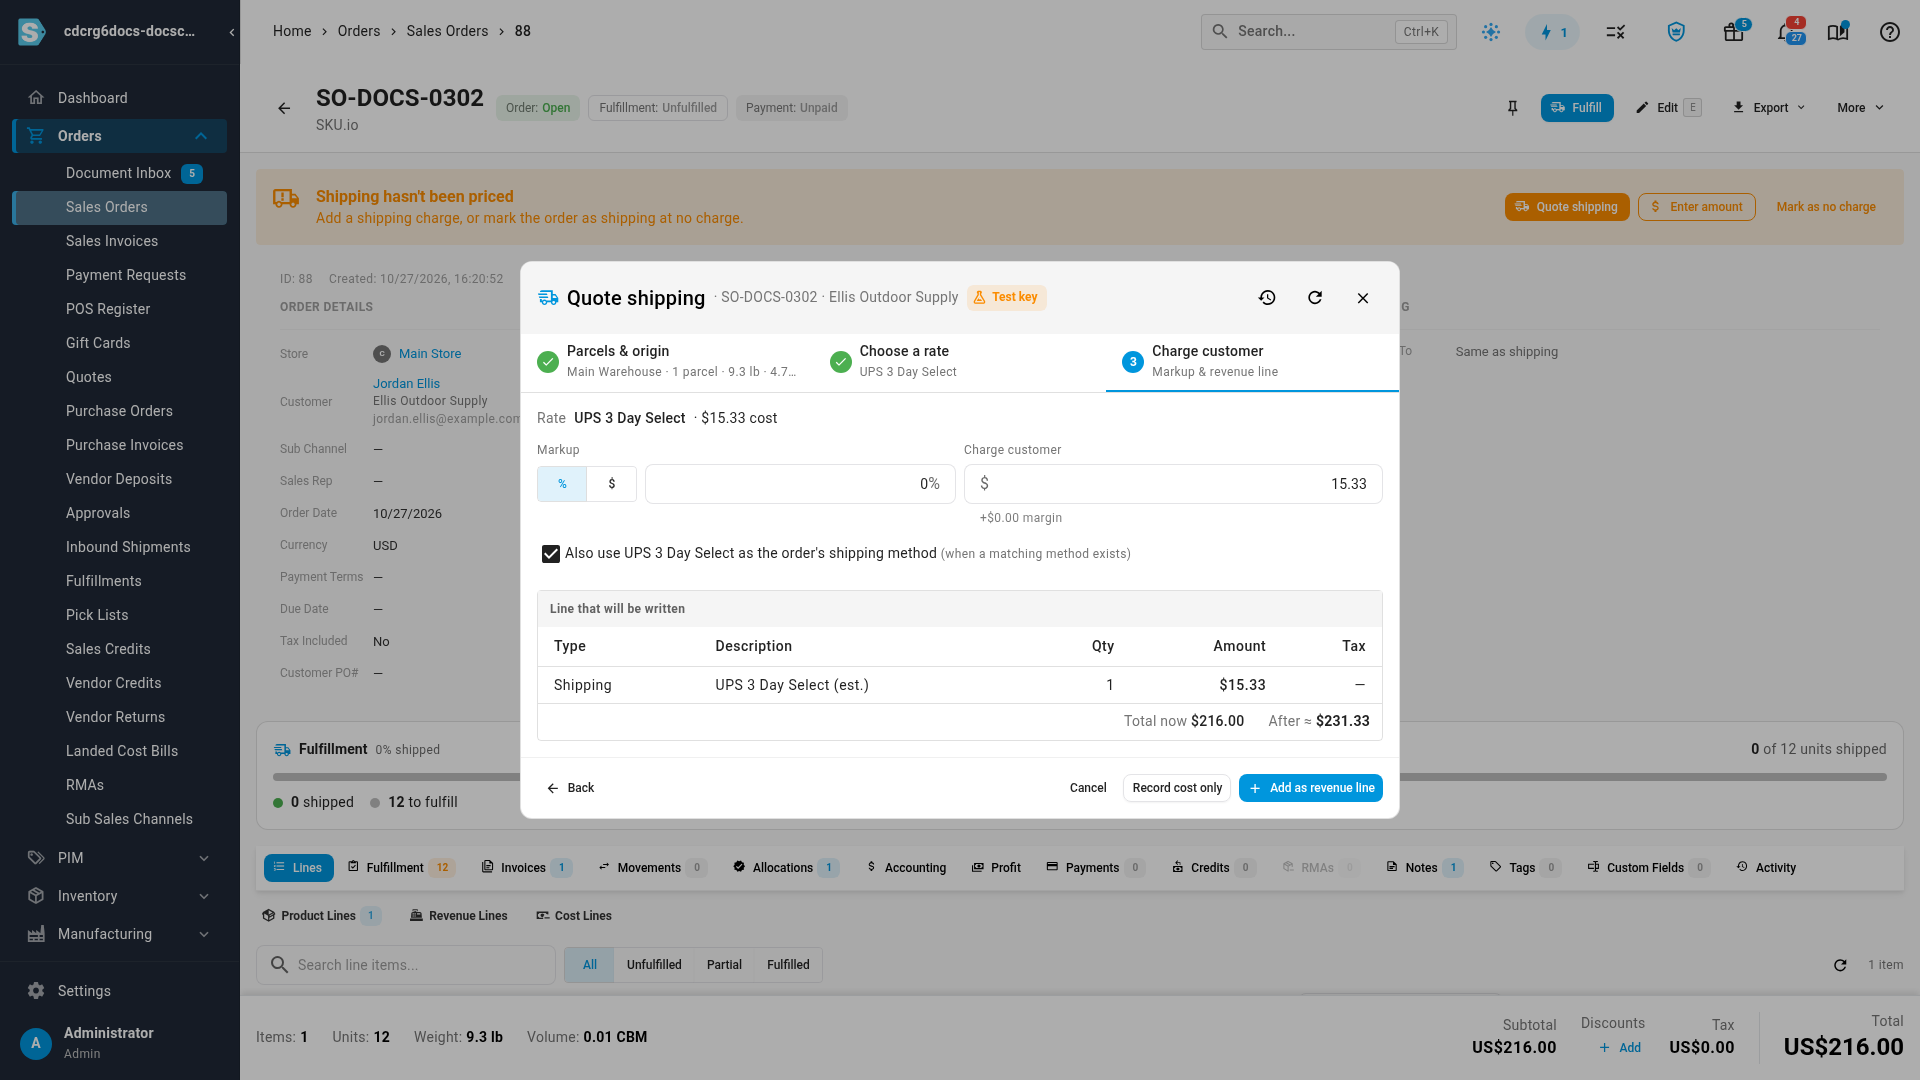Select the Charge customer step
The width and height of the screenshot is (1920, 1080).
coord(1252,361)
